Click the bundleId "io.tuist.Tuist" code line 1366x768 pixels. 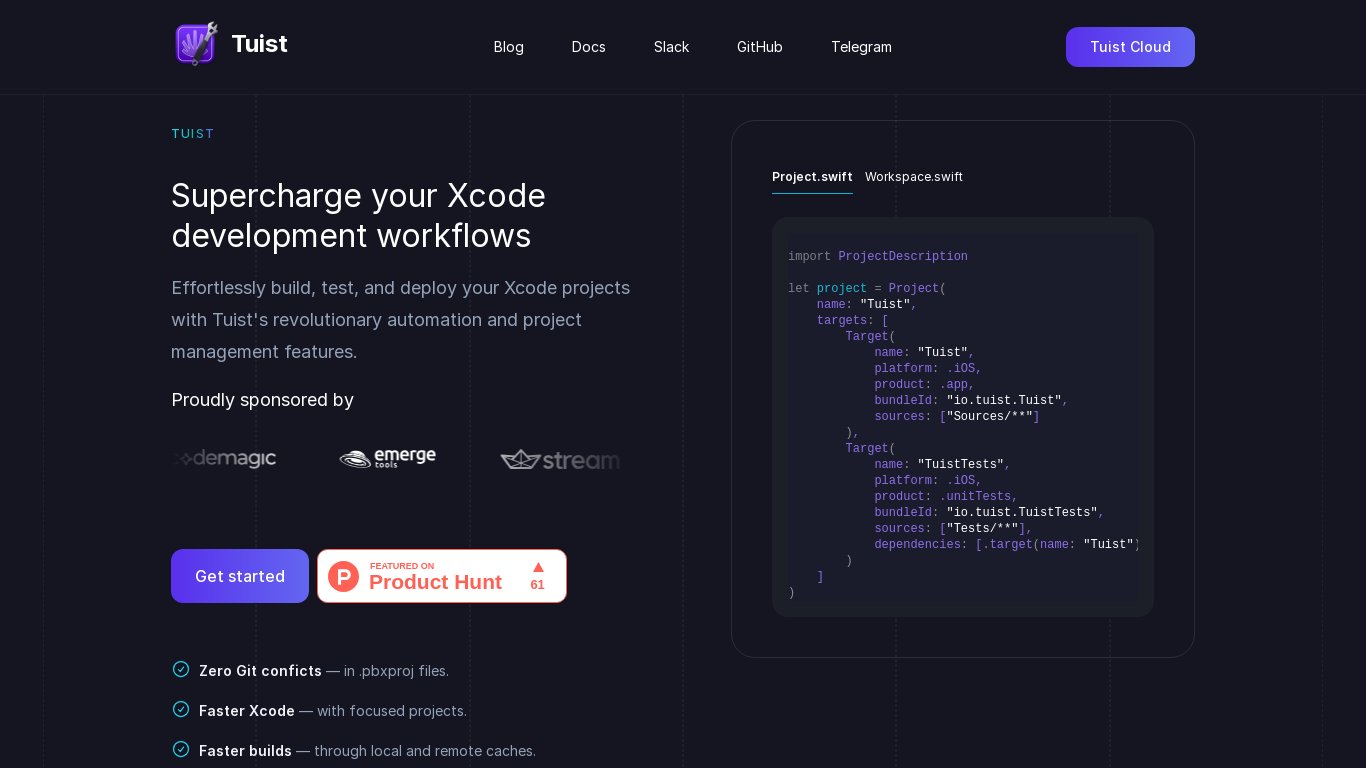coord(972,401)
